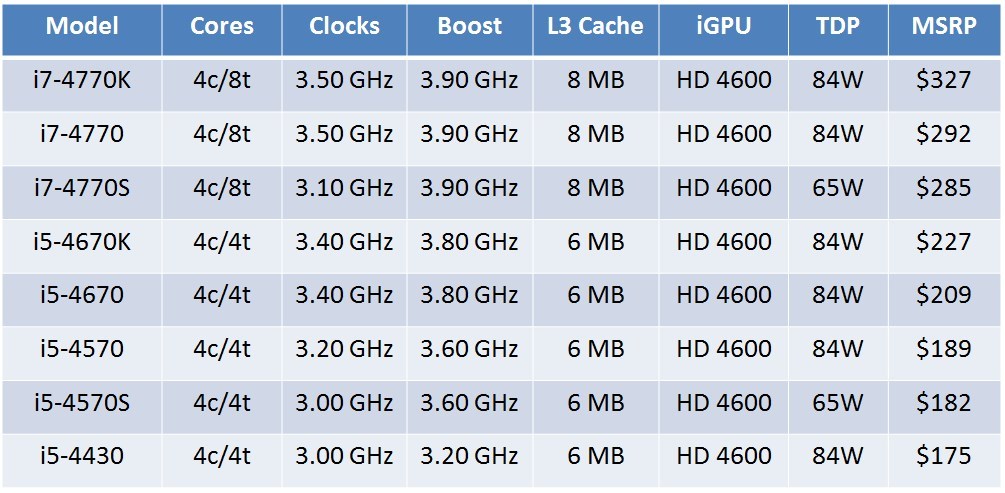This screenshot has height=493, width=1005.
Task: Click the MSRP column header
Action: point(943,26)
